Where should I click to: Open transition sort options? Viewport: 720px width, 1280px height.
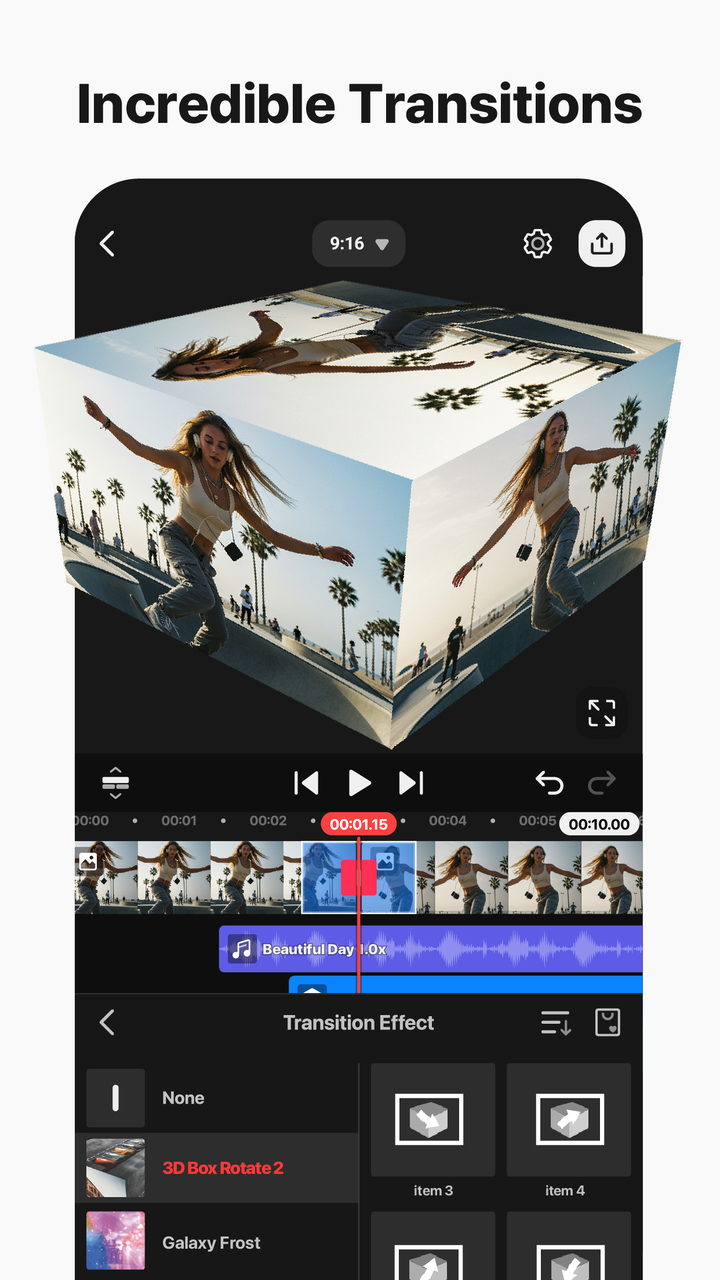coord(555,1022)
